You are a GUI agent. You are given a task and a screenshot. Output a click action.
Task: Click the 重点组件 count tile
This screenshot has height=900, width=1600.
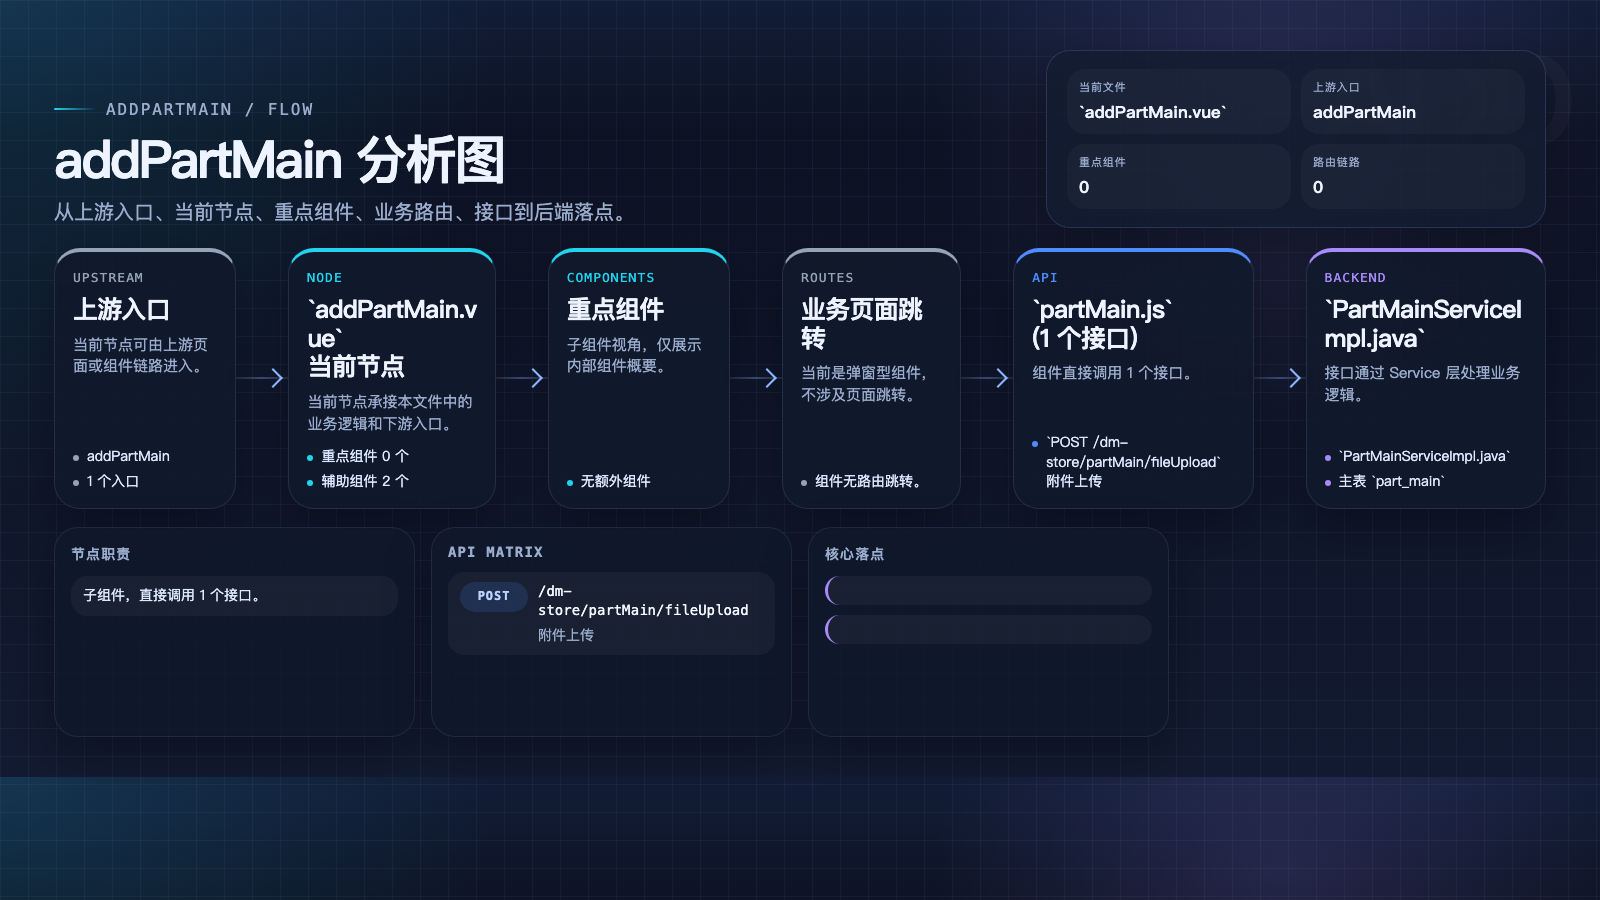pyautogui.click(x=1178, y=176)
